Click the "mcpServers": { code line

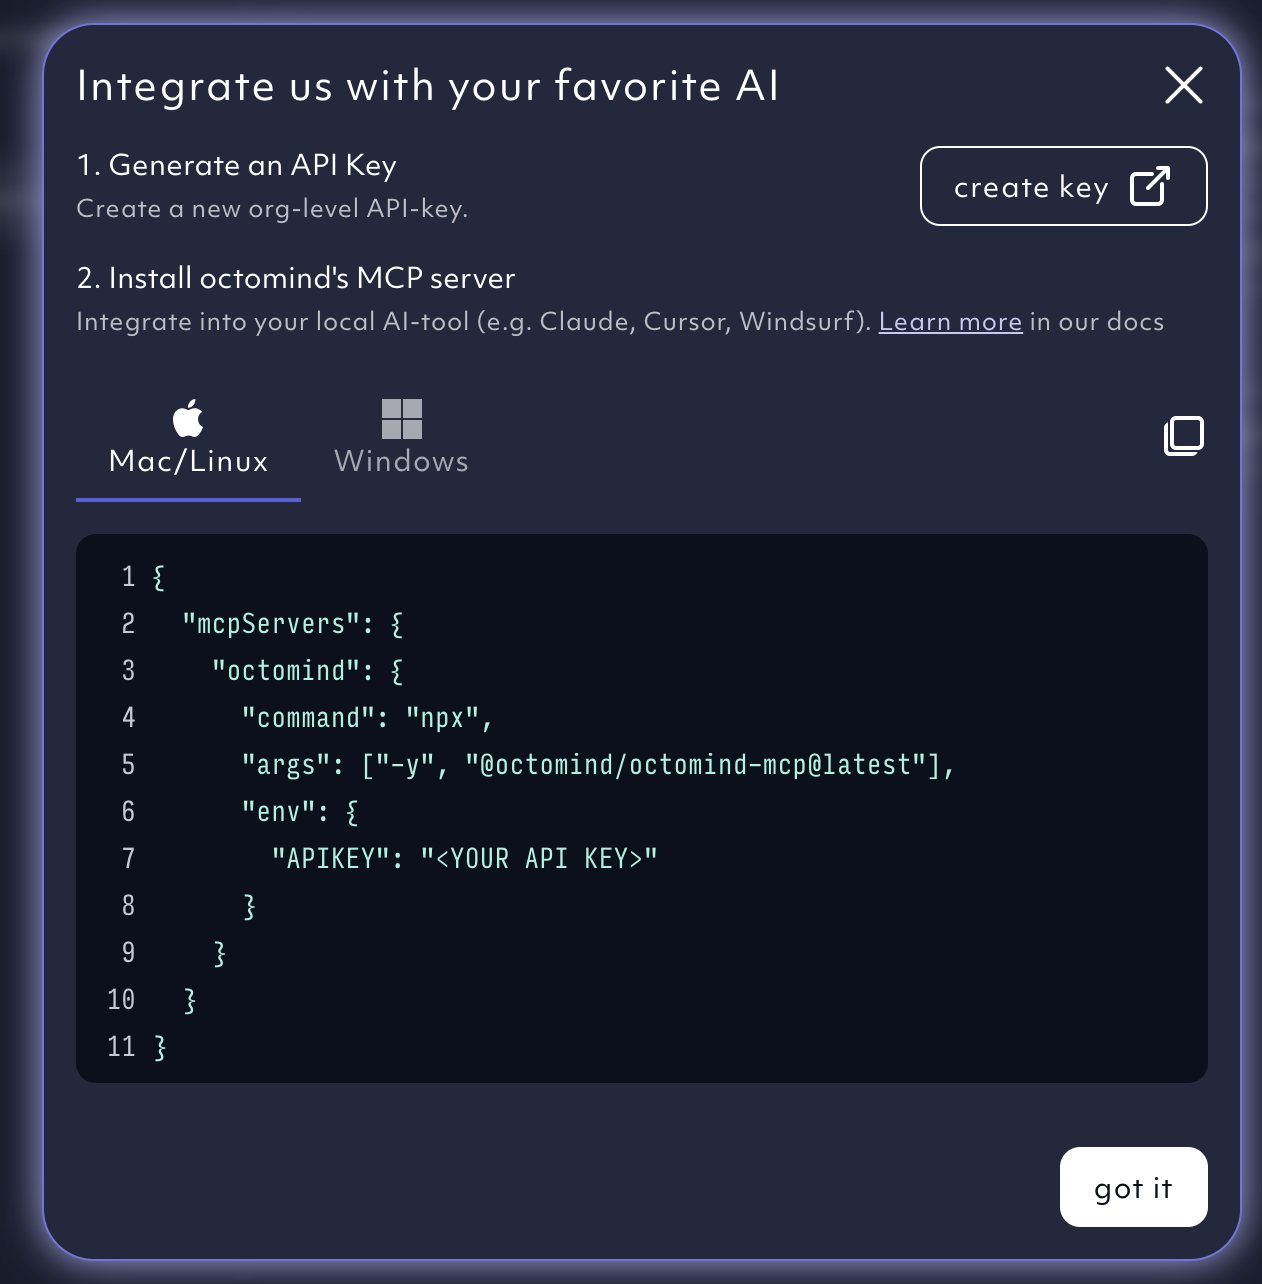pos(293,624)
